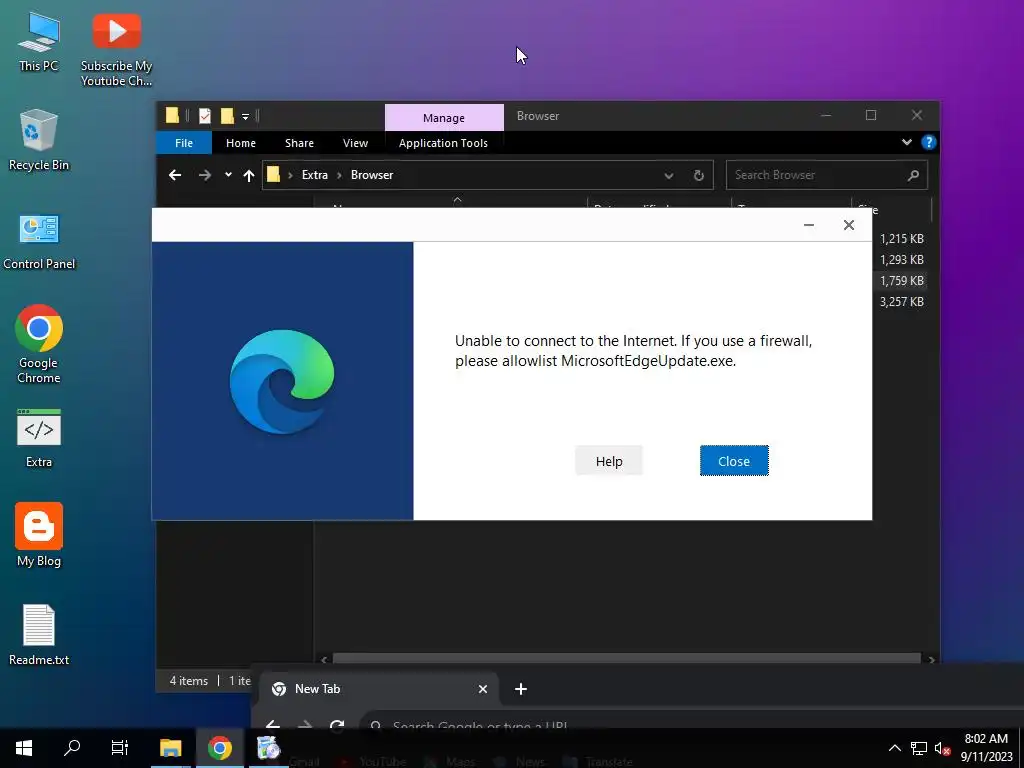The image size is (1024, 768).
Task: Reload page in Chrome window
Action: pos(336,725)
